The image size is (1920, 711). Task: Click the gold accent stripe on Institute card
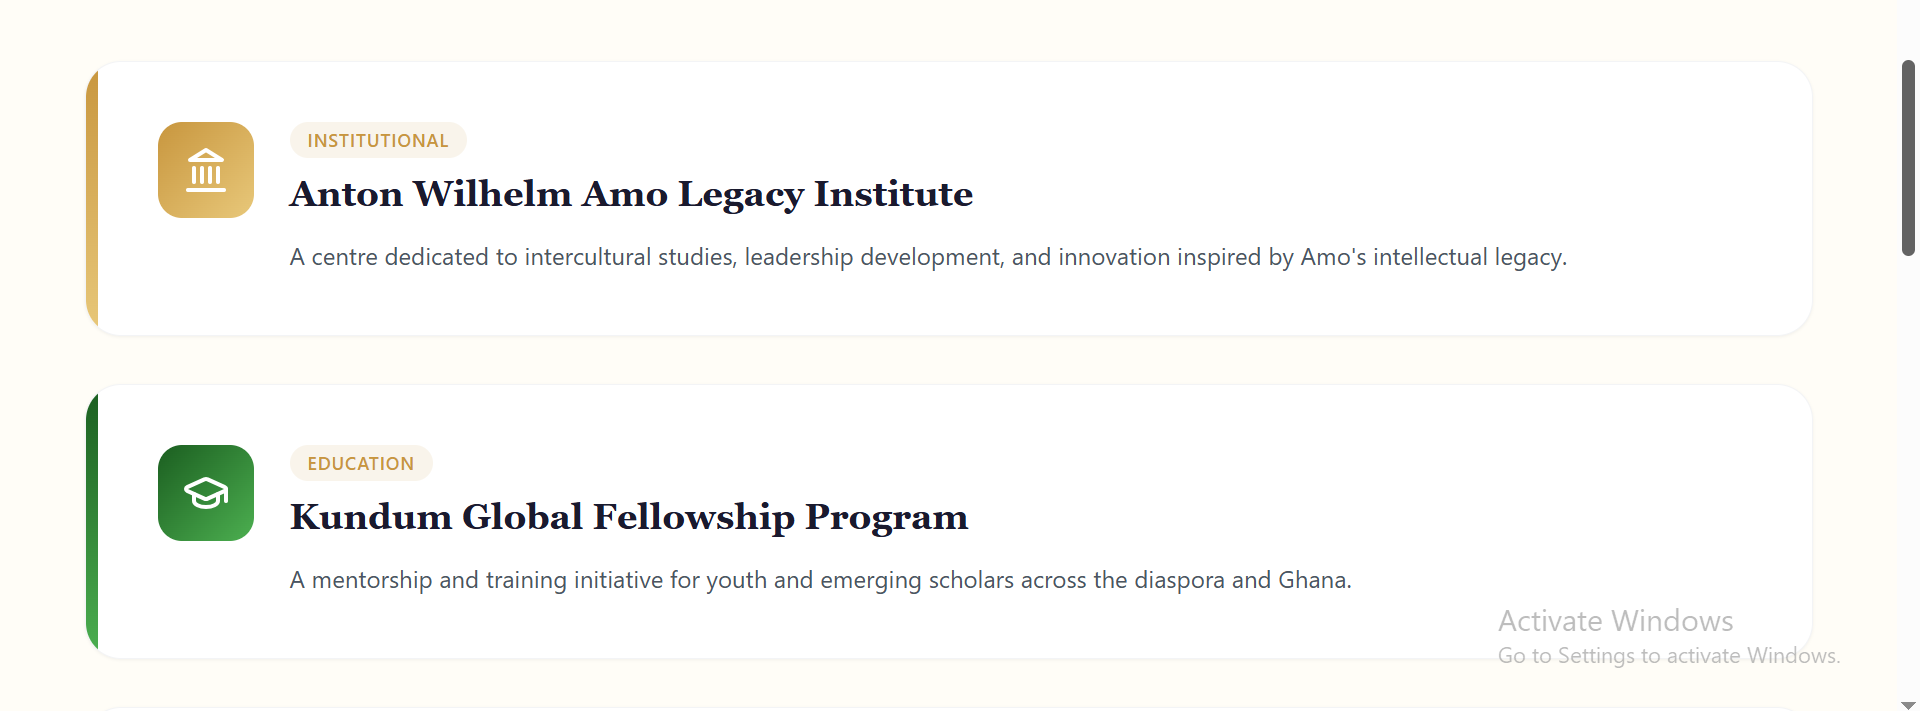point(92,200)
